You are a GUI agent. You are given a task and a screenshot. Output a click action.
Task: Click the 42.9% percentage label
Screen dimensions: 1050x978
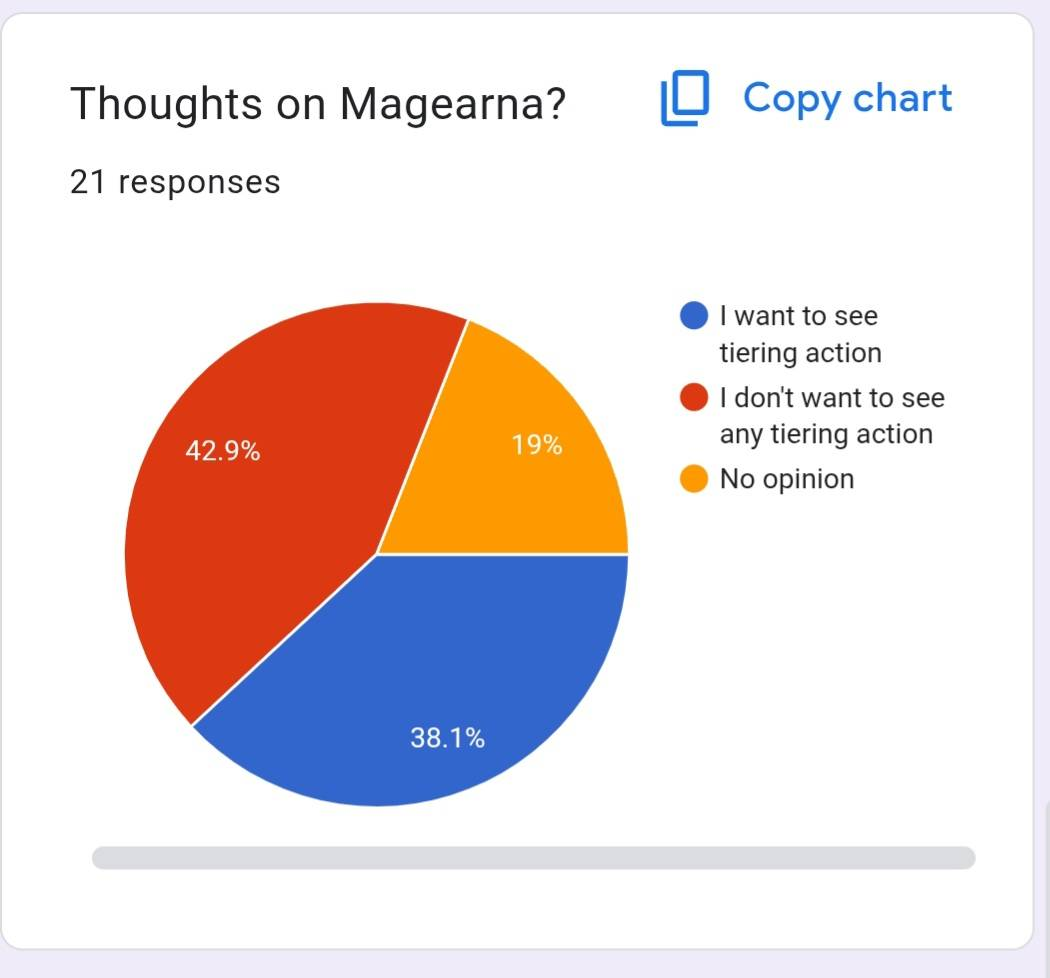tap(223, 450)
